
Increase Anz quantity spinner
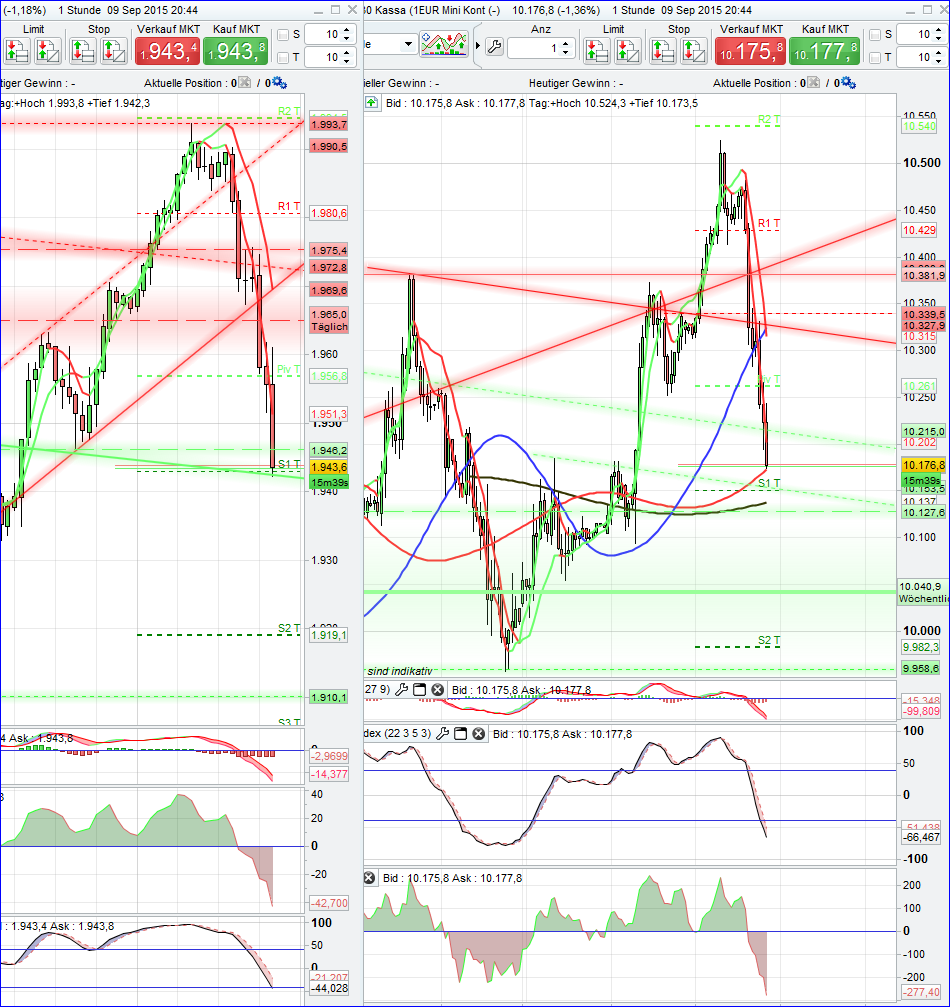point(565,44)
